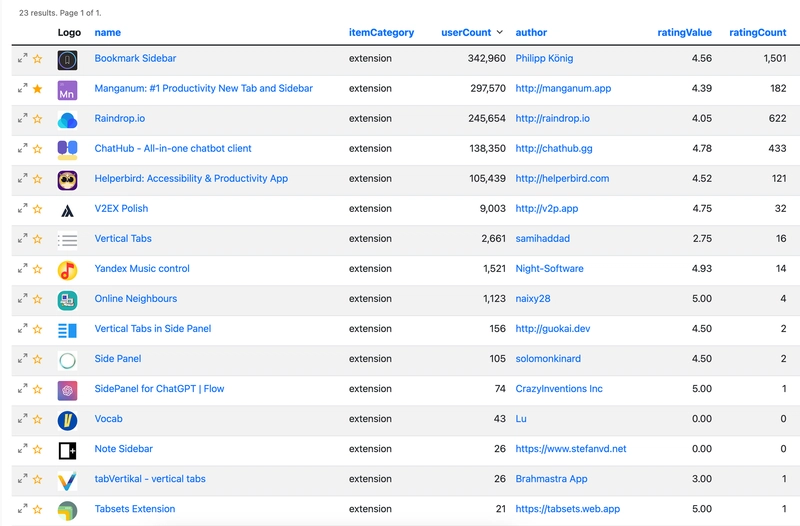The image size is (800, 526).
Task: Click the Vertical Tabs in Side Panel logo
Action: pyautogui.click(x=67, y=331)
